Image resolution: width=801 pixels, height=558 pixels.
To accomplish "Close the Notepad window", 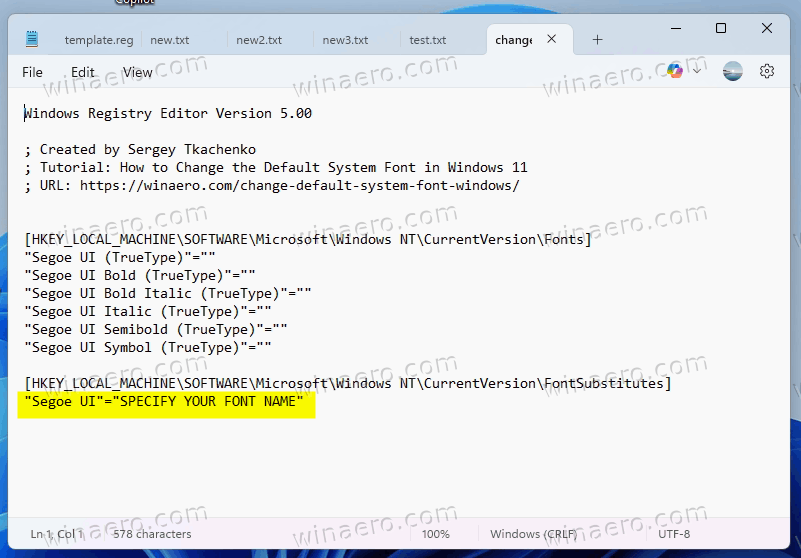I will (x=767, y=29).
